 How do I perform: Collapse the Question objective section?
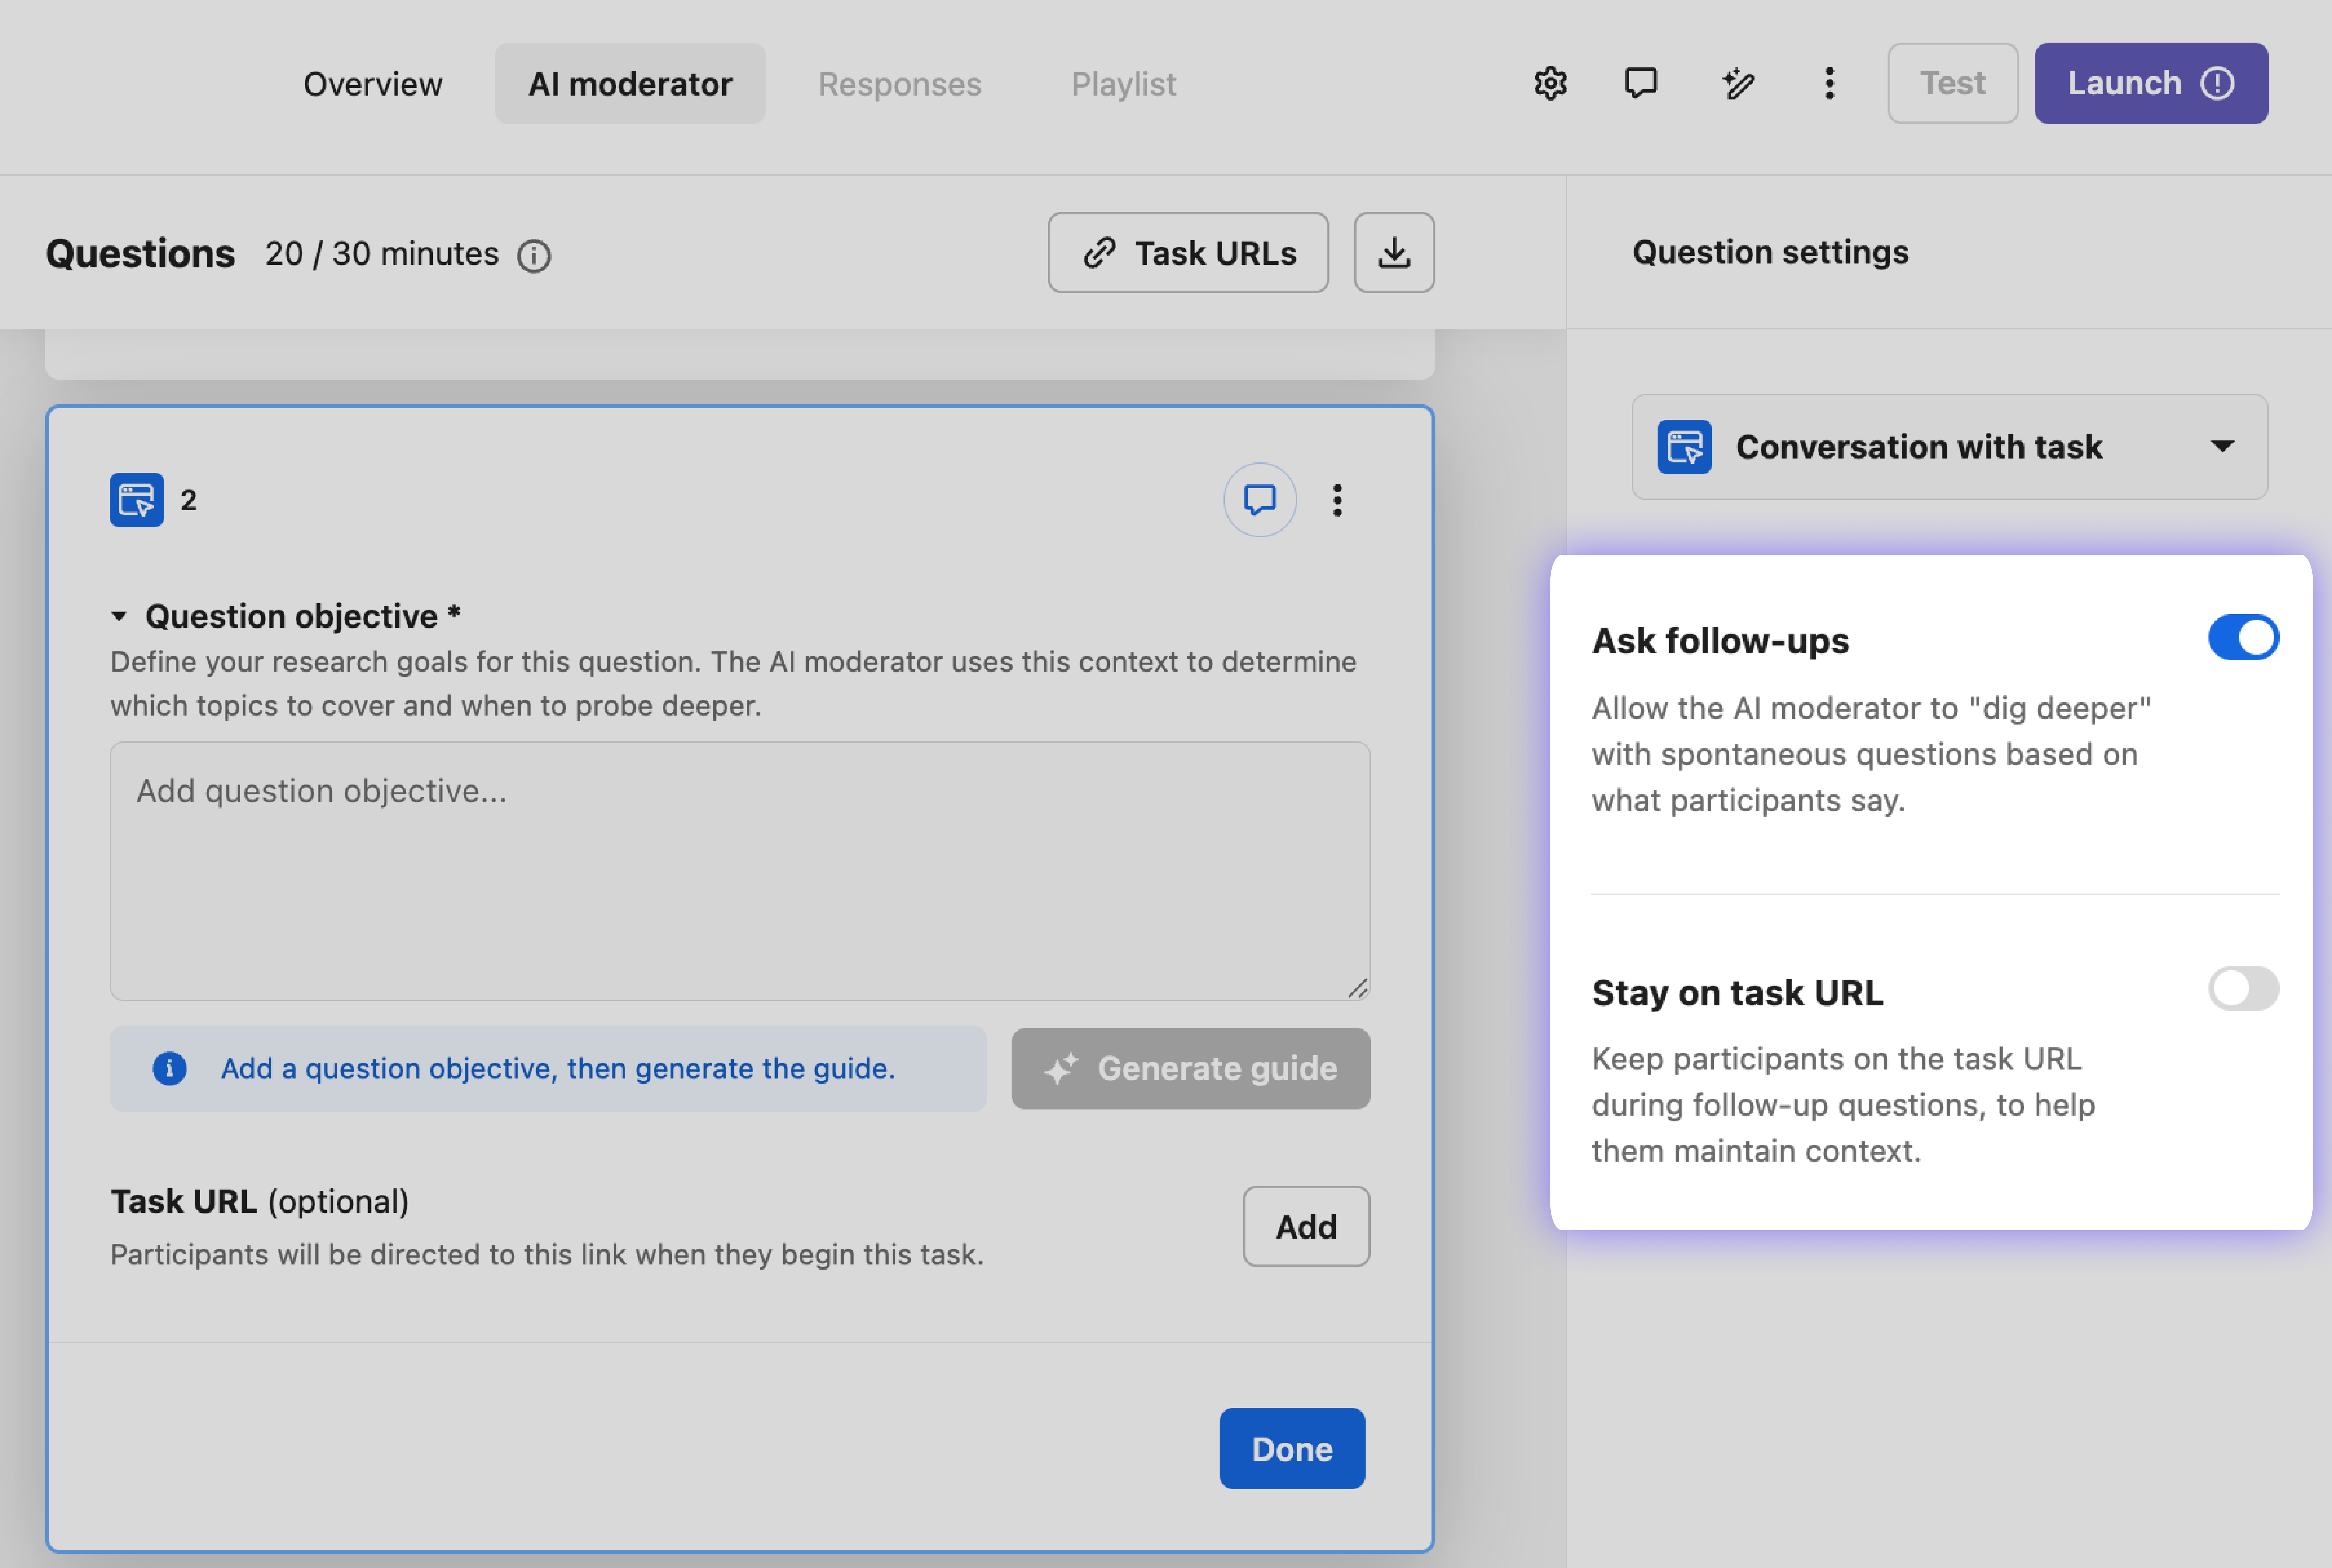pyautogui.click(x=119, y=616)
